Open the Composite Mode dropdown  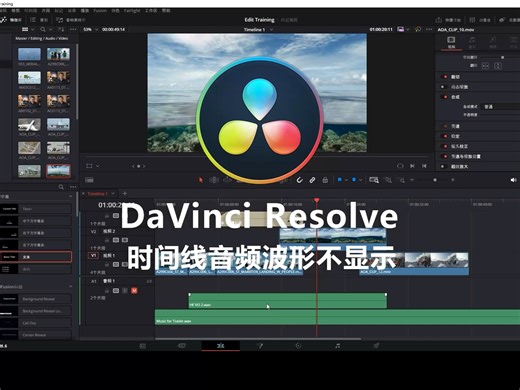501,107
